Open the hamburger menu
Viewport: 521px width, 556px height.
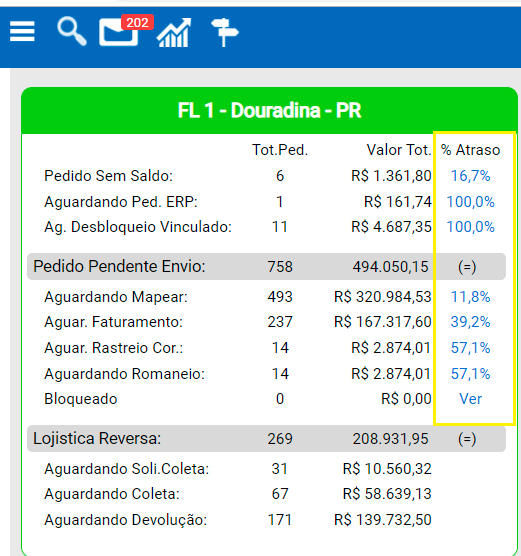(22, 31)
